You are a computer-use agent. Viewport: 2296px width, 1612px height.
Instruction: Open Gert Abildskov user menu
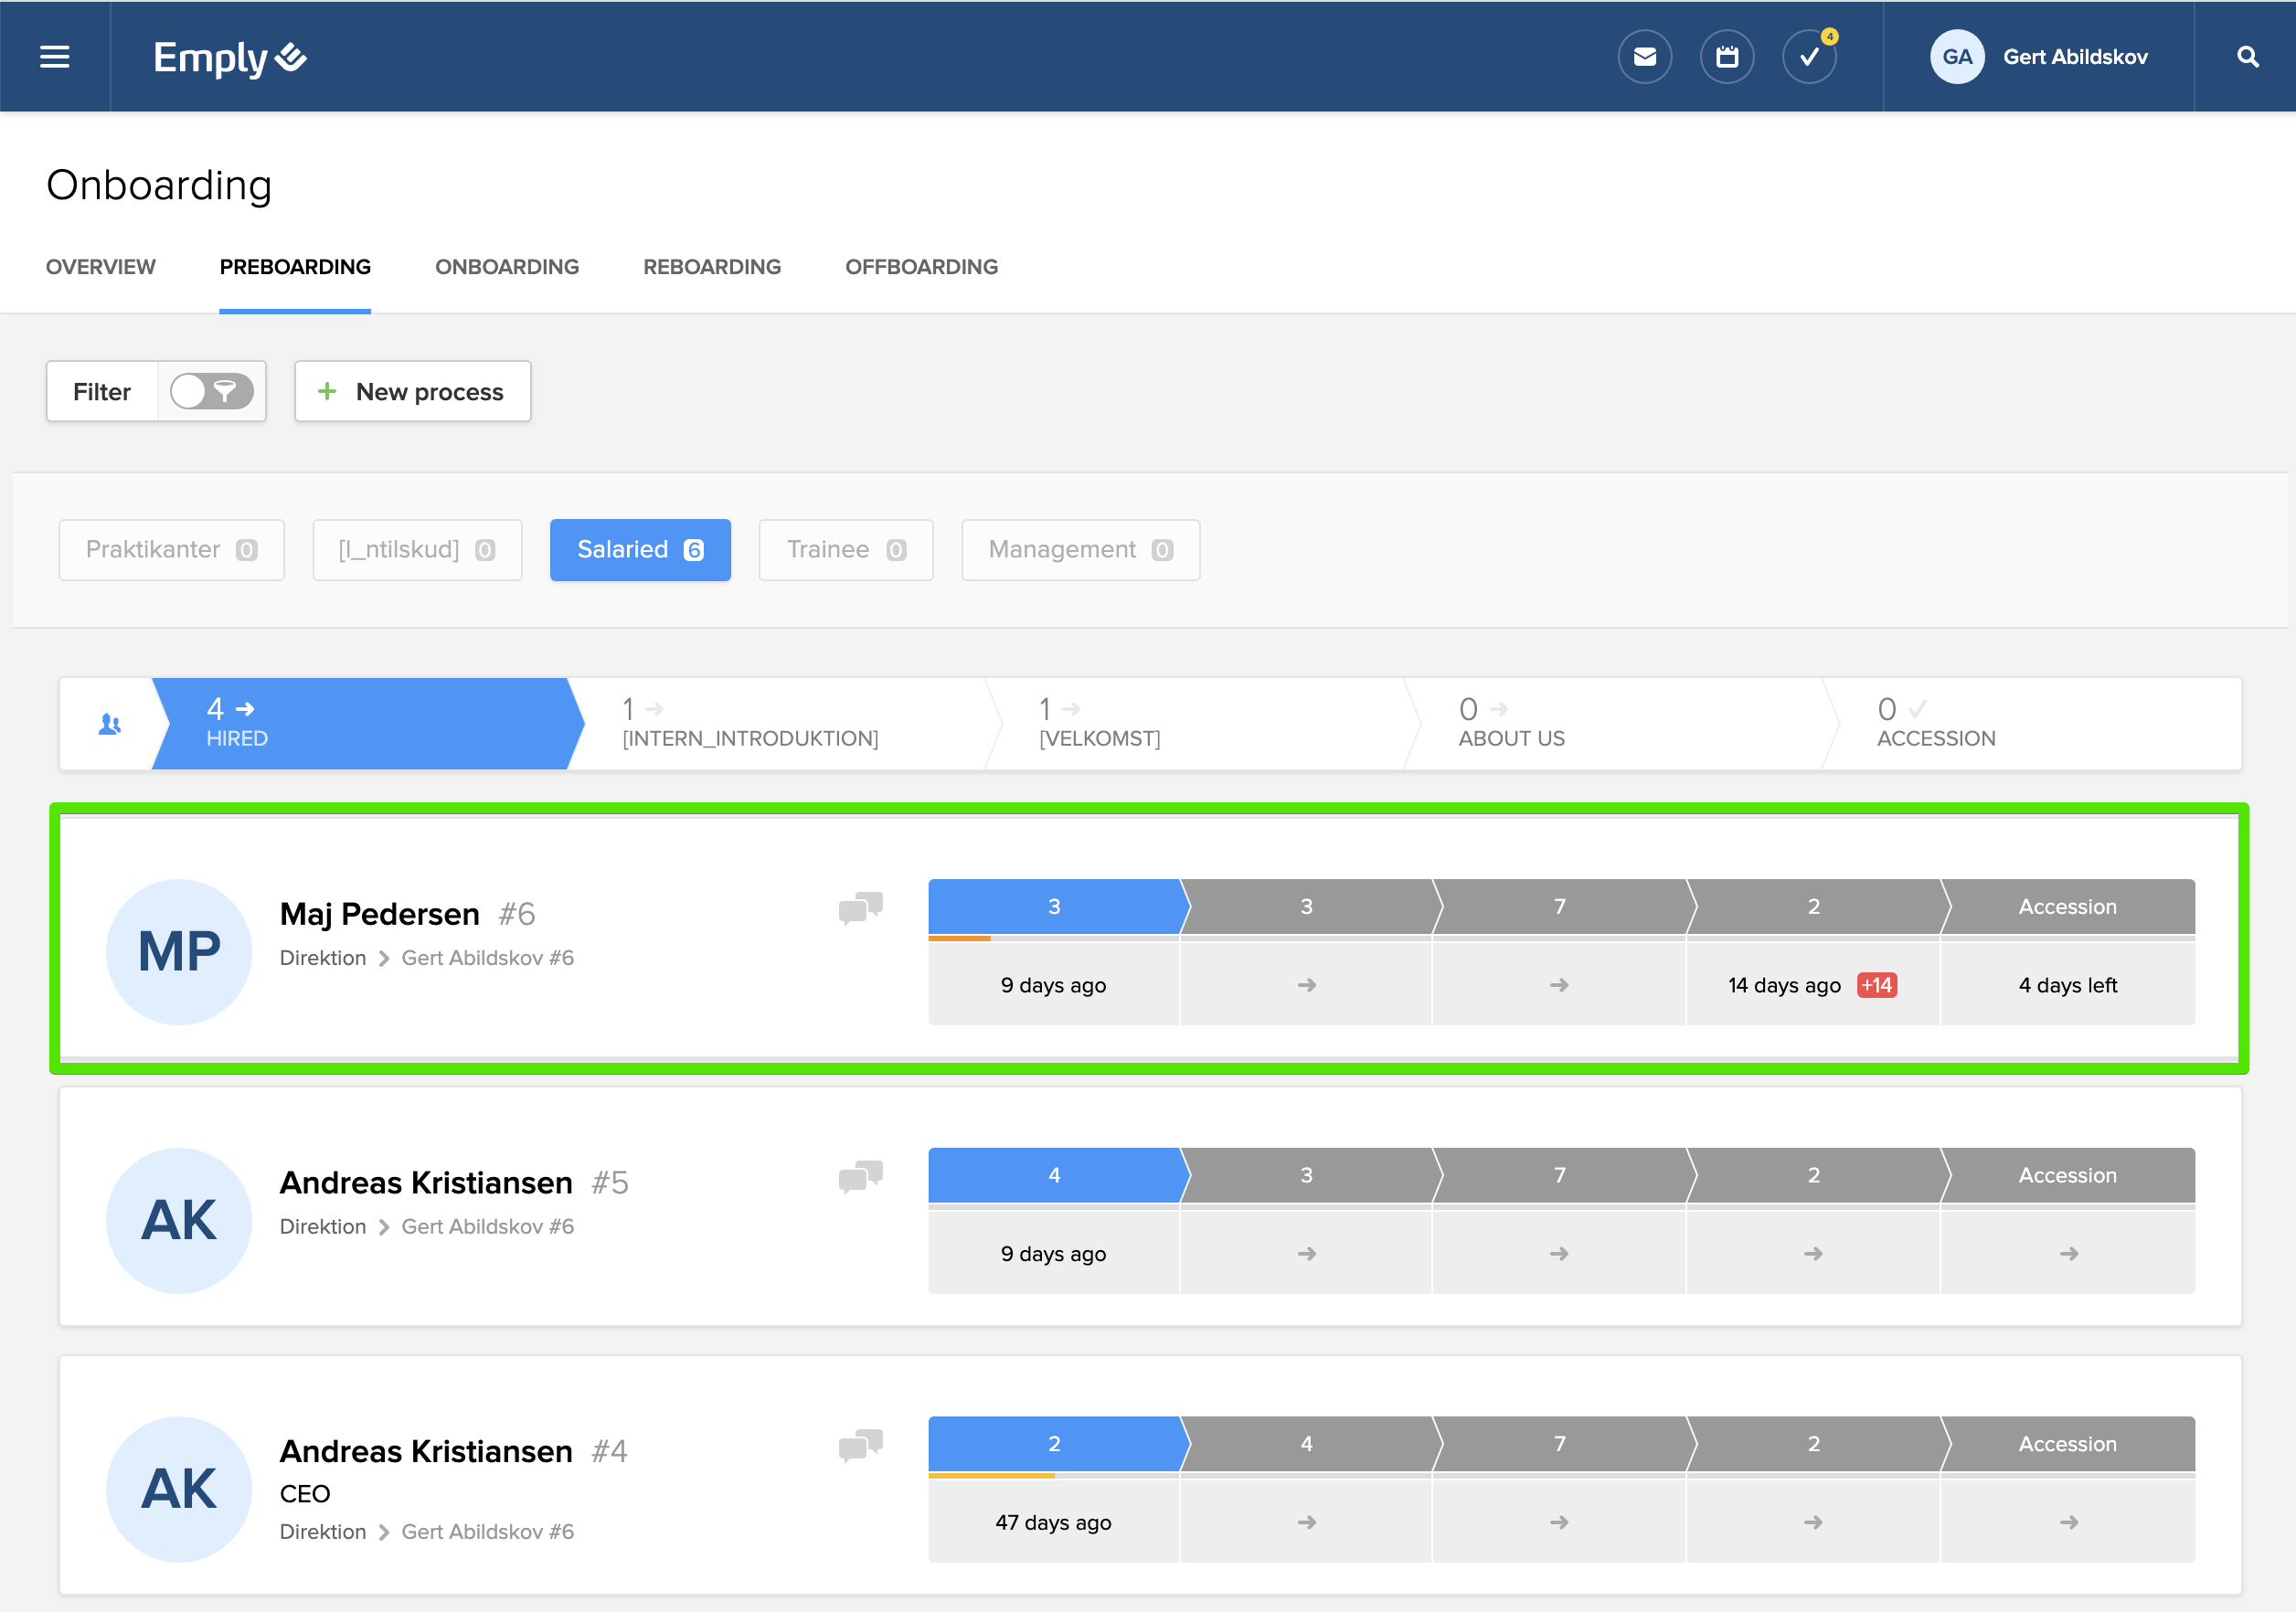click(2038, 57)
